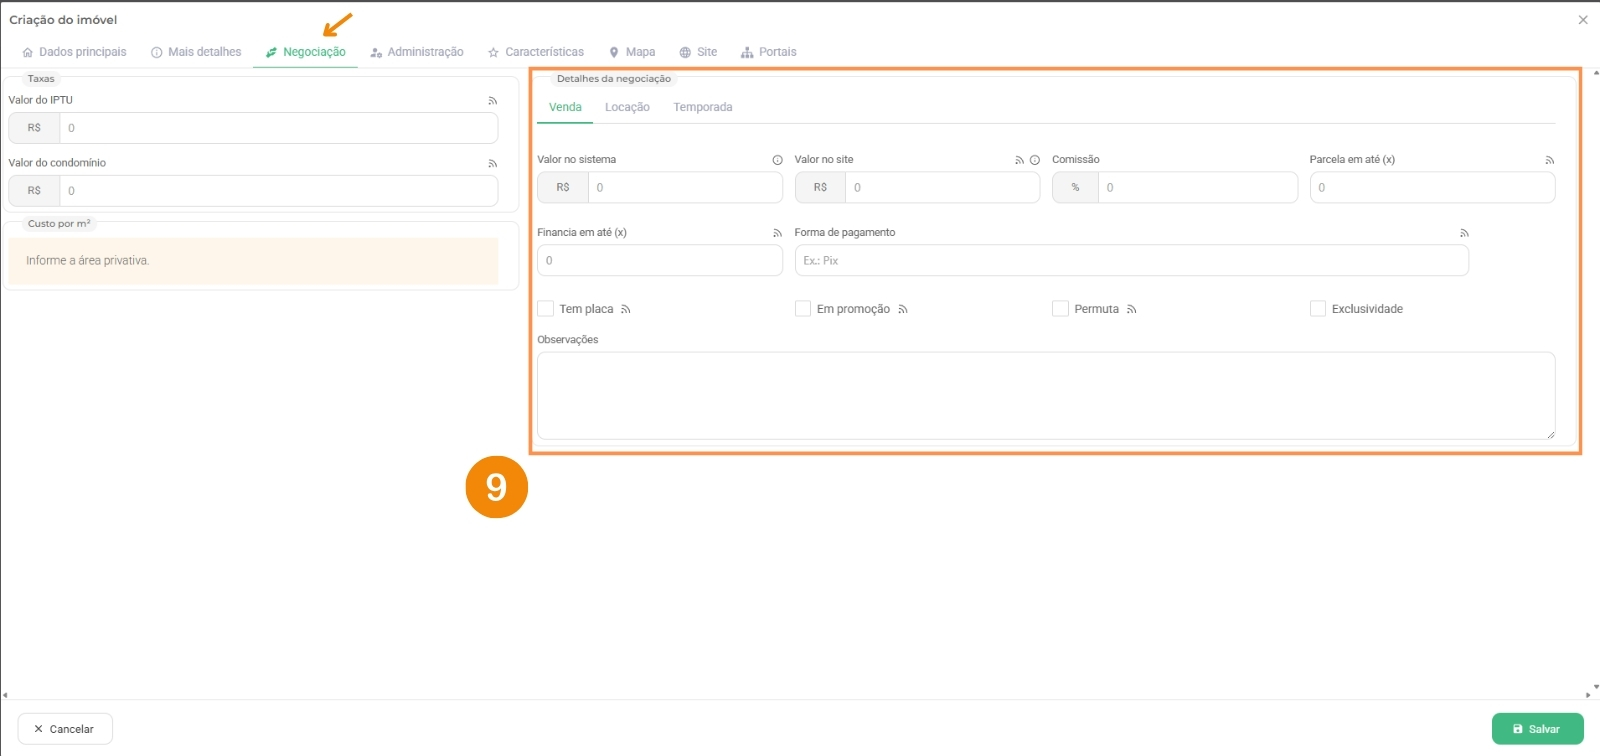Click the feed icon beside Valor do condomínio
This screenshot has width=1600, height=756.
[x=492, y=163]
